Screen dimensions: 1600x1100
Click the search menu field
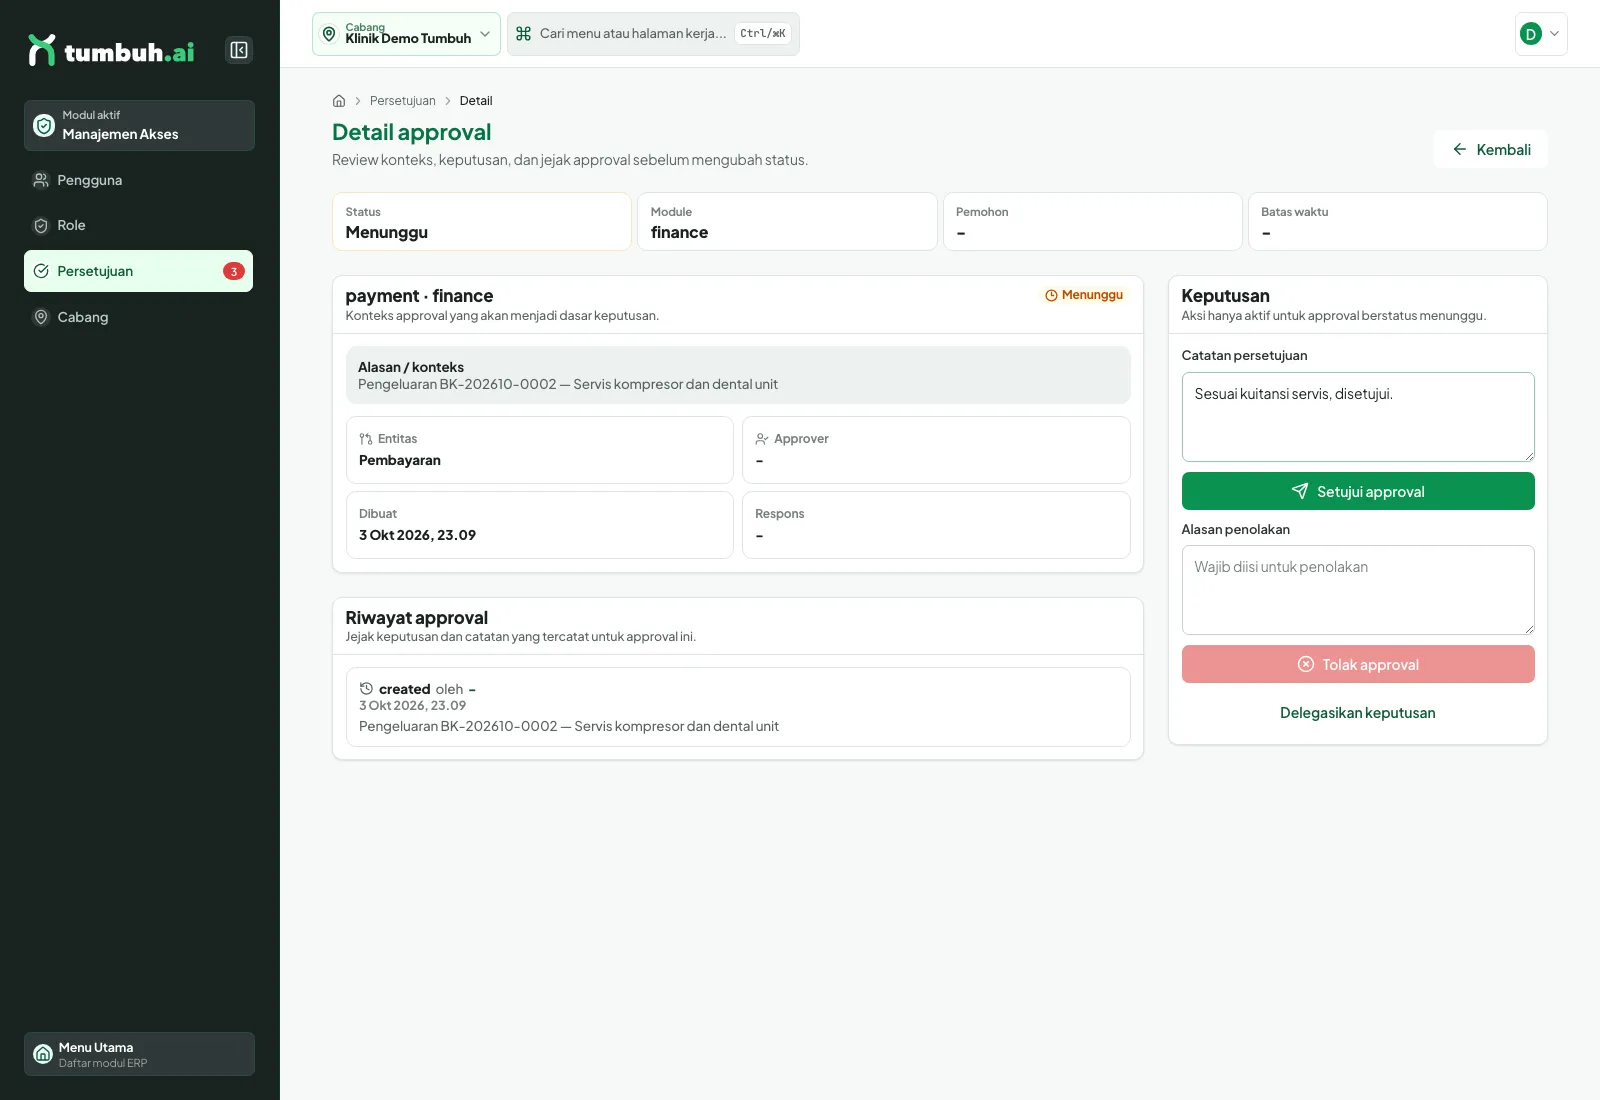(653, 34)
